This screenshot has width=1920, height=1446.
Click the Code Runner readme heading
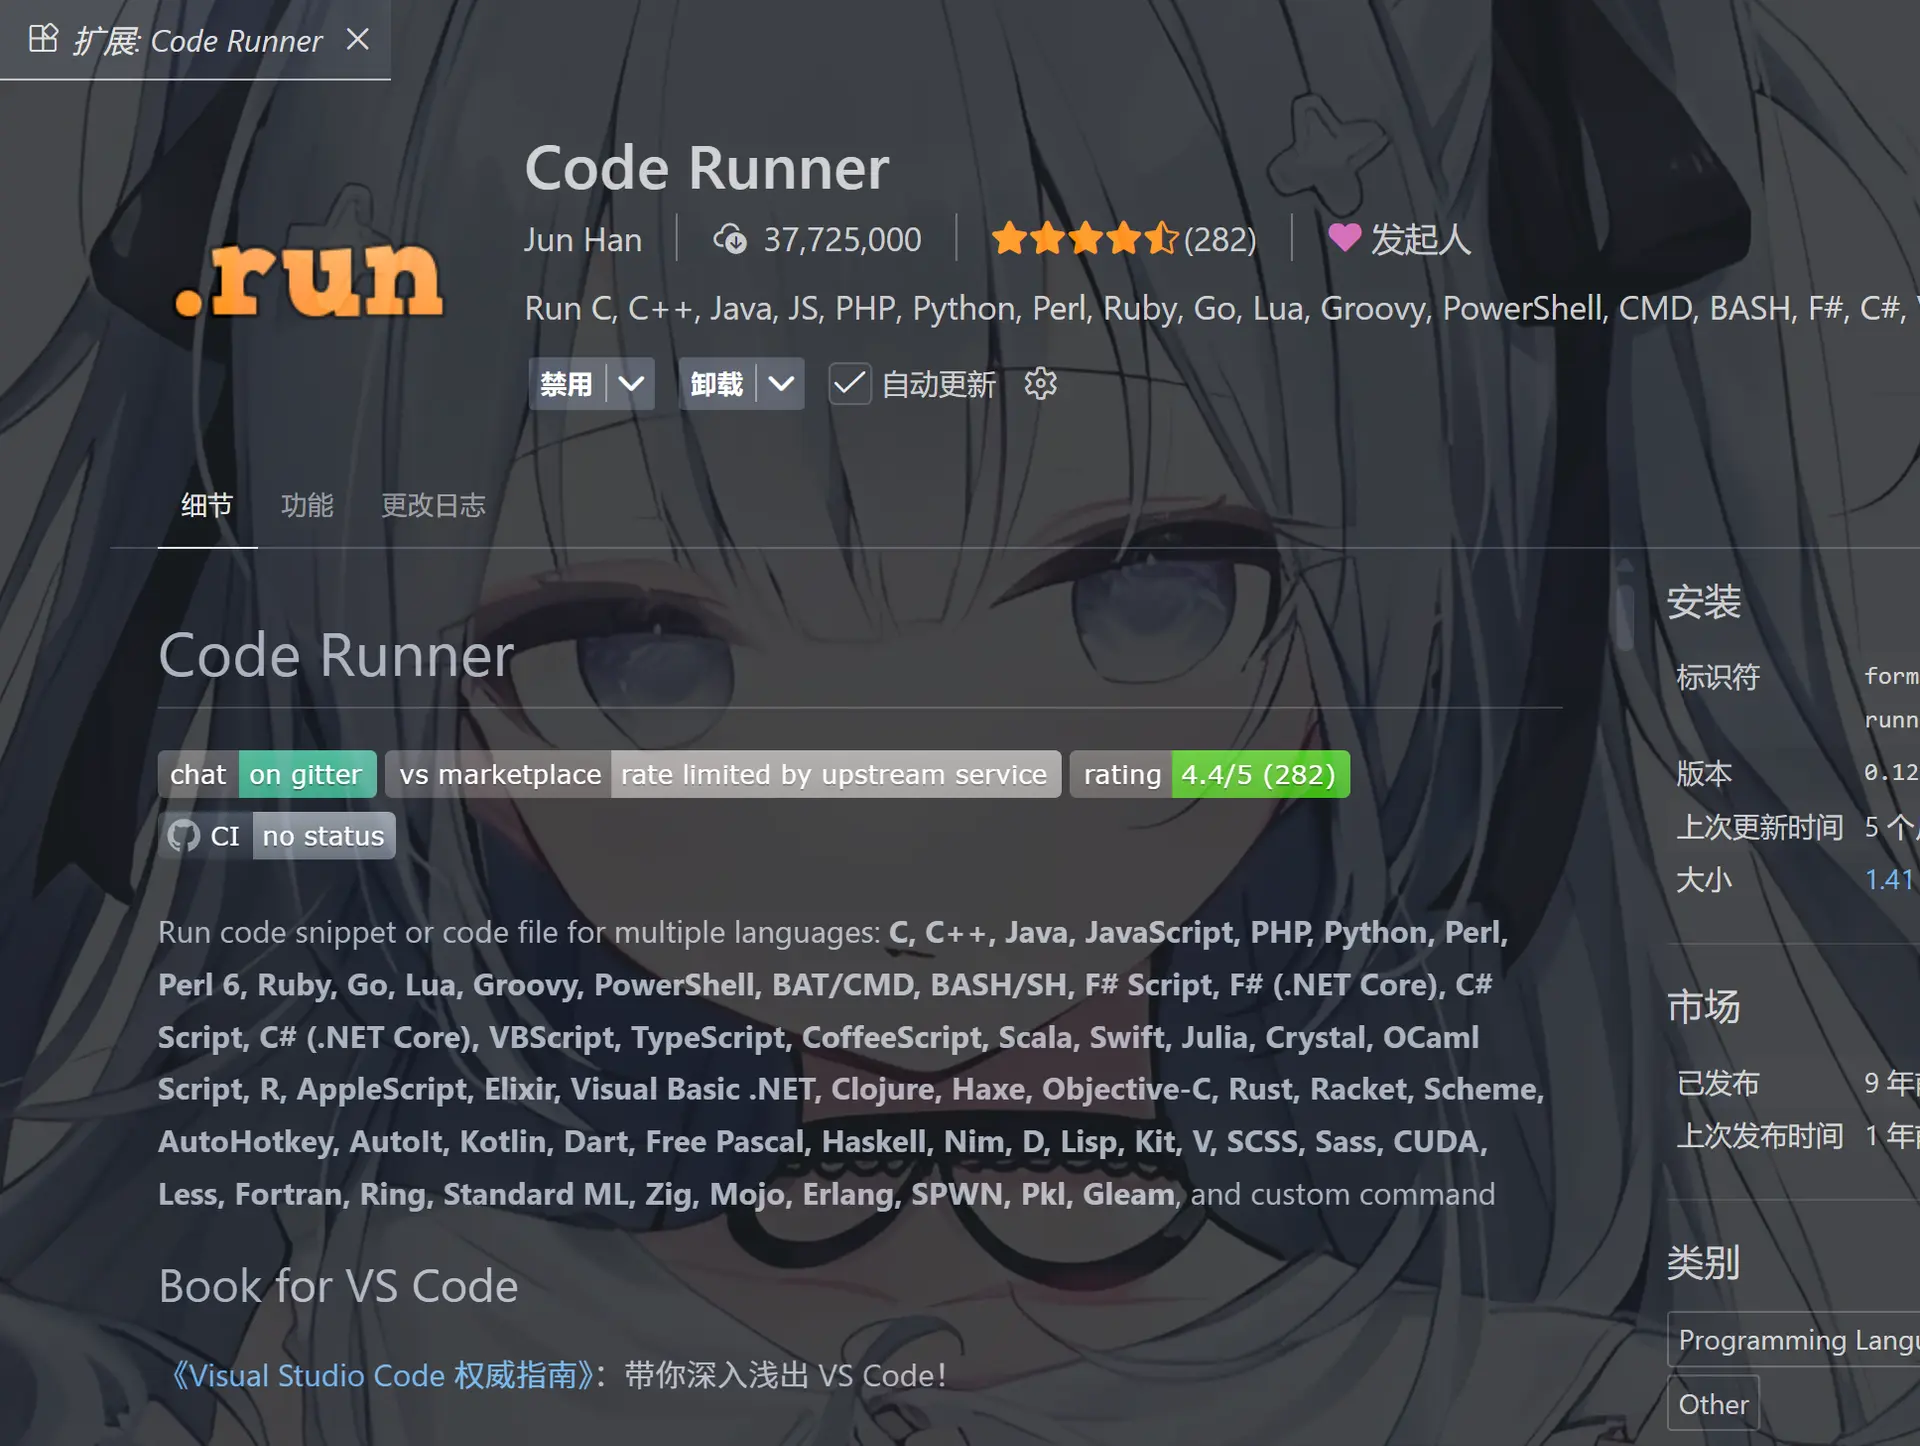pos(336,656)
